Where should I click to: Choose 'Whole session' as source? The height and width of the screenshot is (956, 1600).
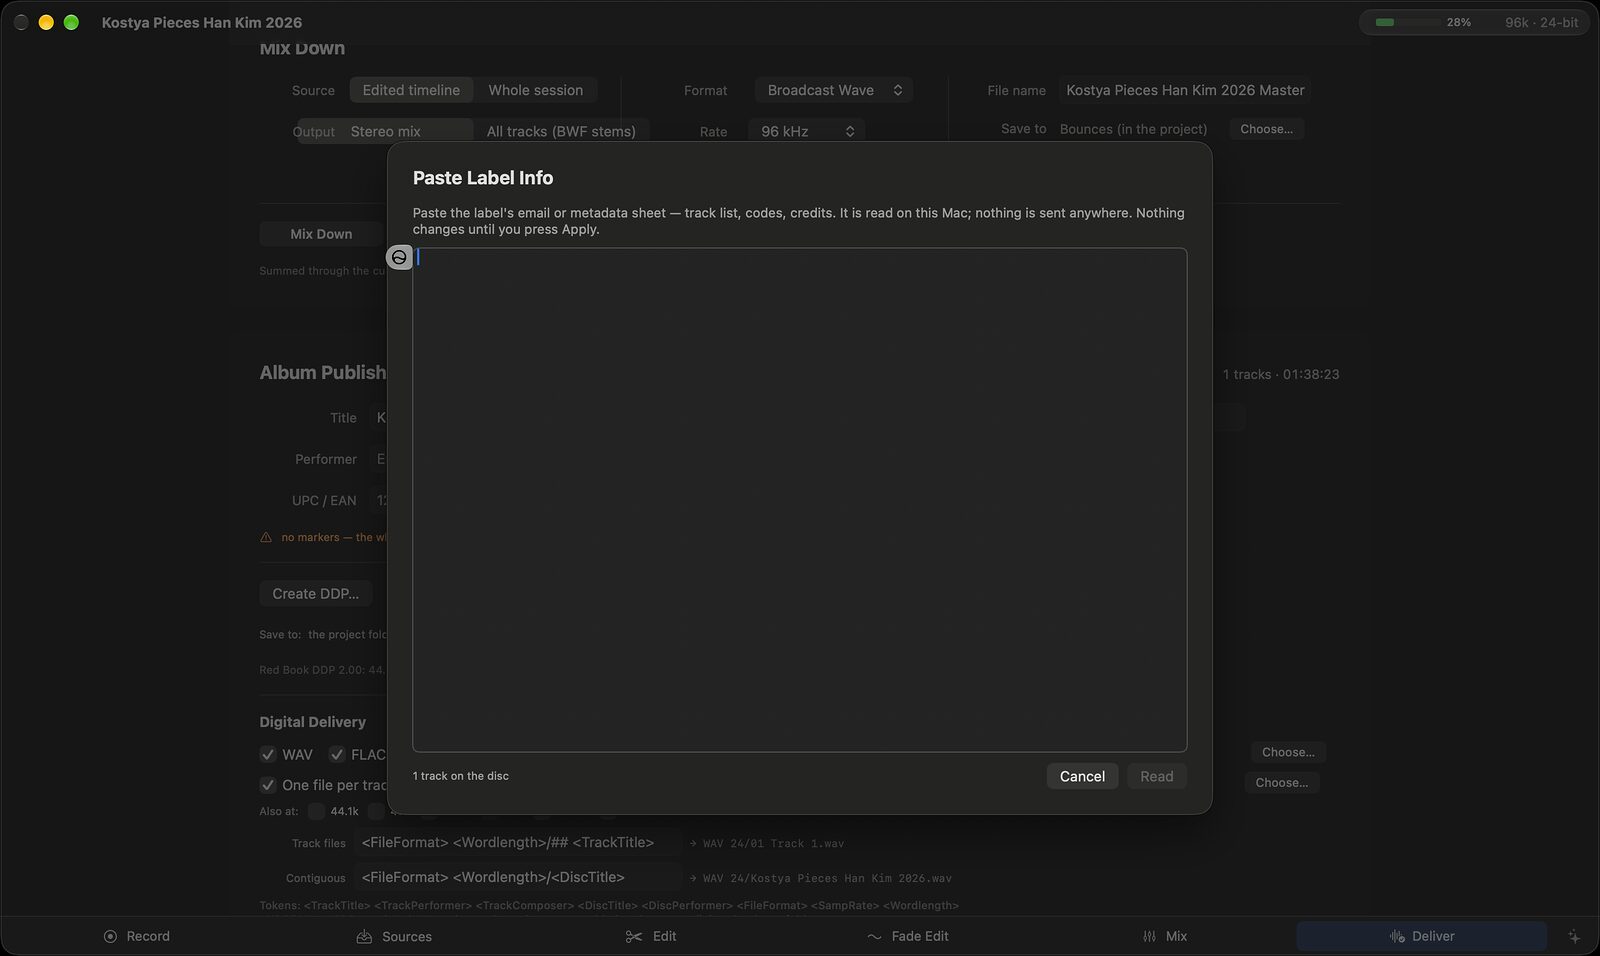click(x=536, y=90)
